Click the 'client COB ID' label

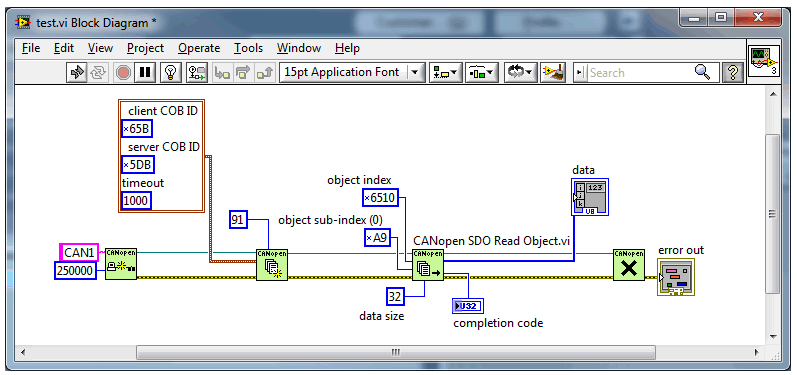click(x=163, y=111)
